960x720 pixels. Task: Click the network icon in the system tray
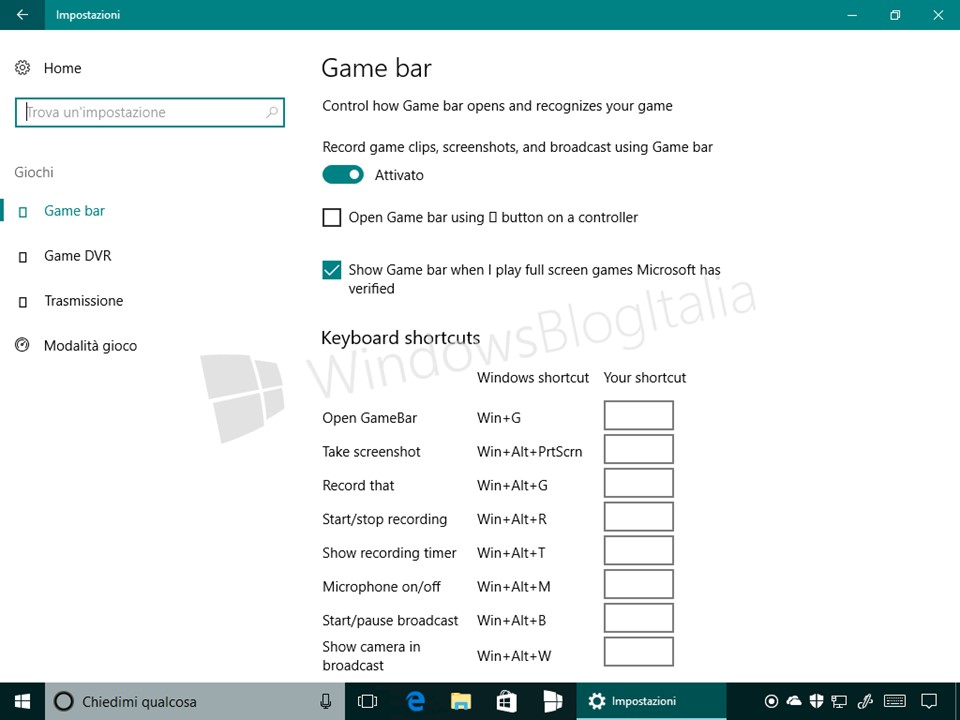click(x=839, y=701)
